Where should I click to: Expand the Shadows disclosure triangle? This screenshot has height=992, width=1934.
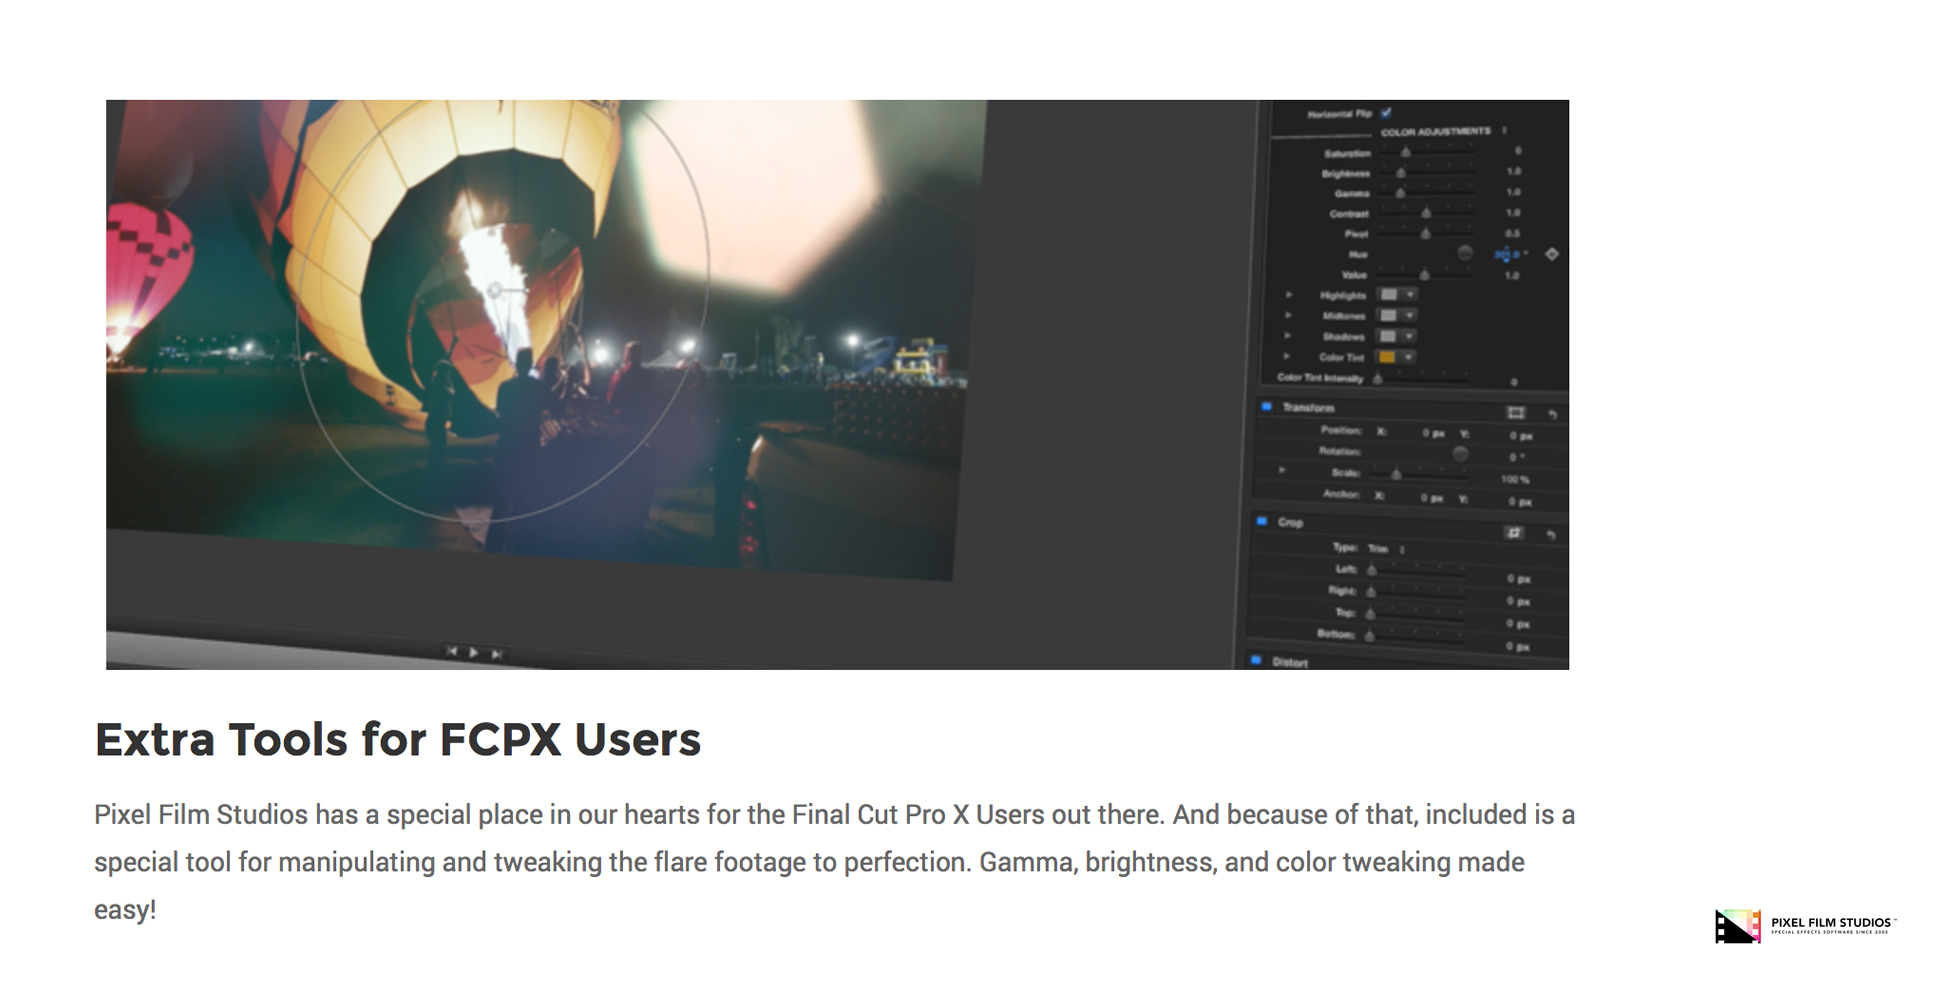pos(1287,336)
